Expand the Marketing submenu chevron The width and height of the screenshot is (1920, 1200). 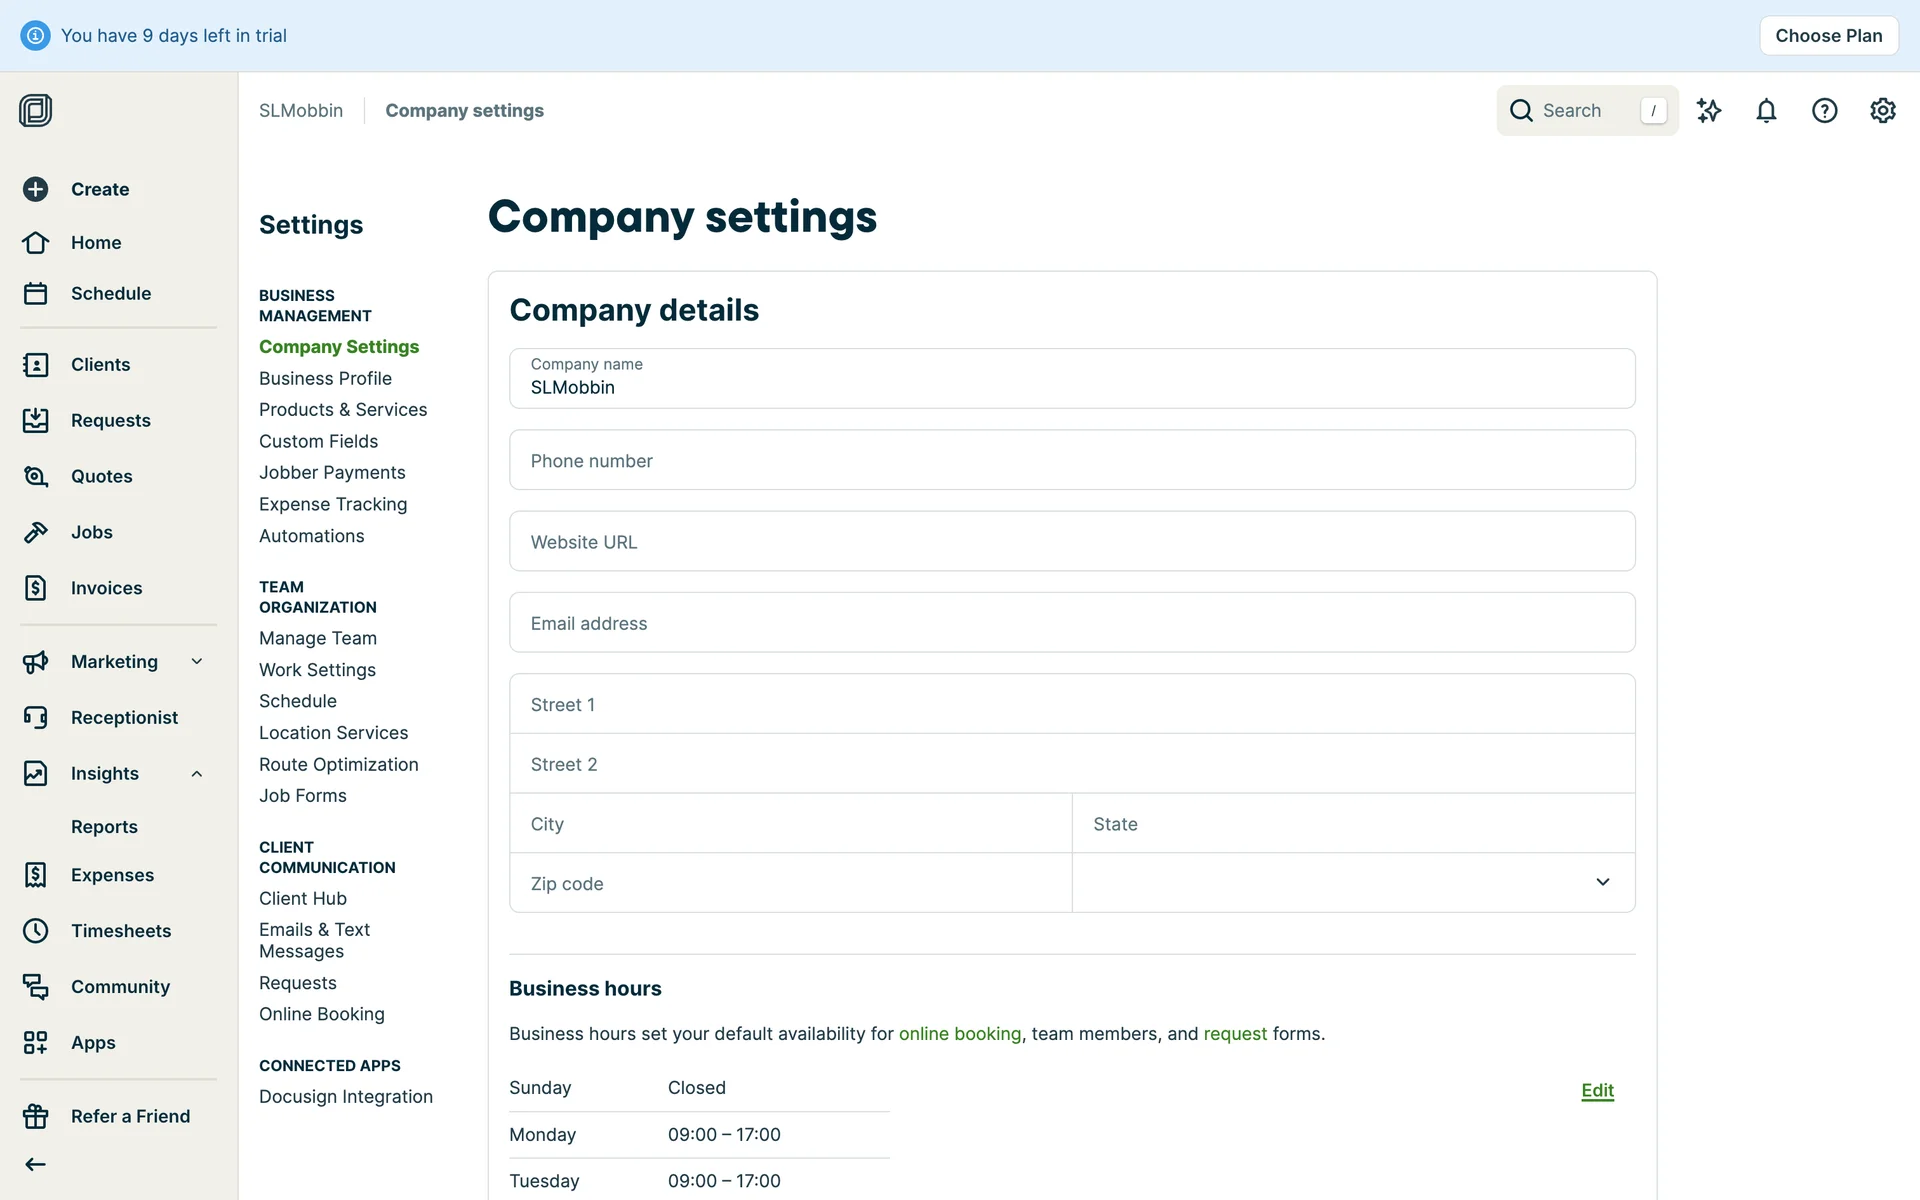tap(197, 662)
